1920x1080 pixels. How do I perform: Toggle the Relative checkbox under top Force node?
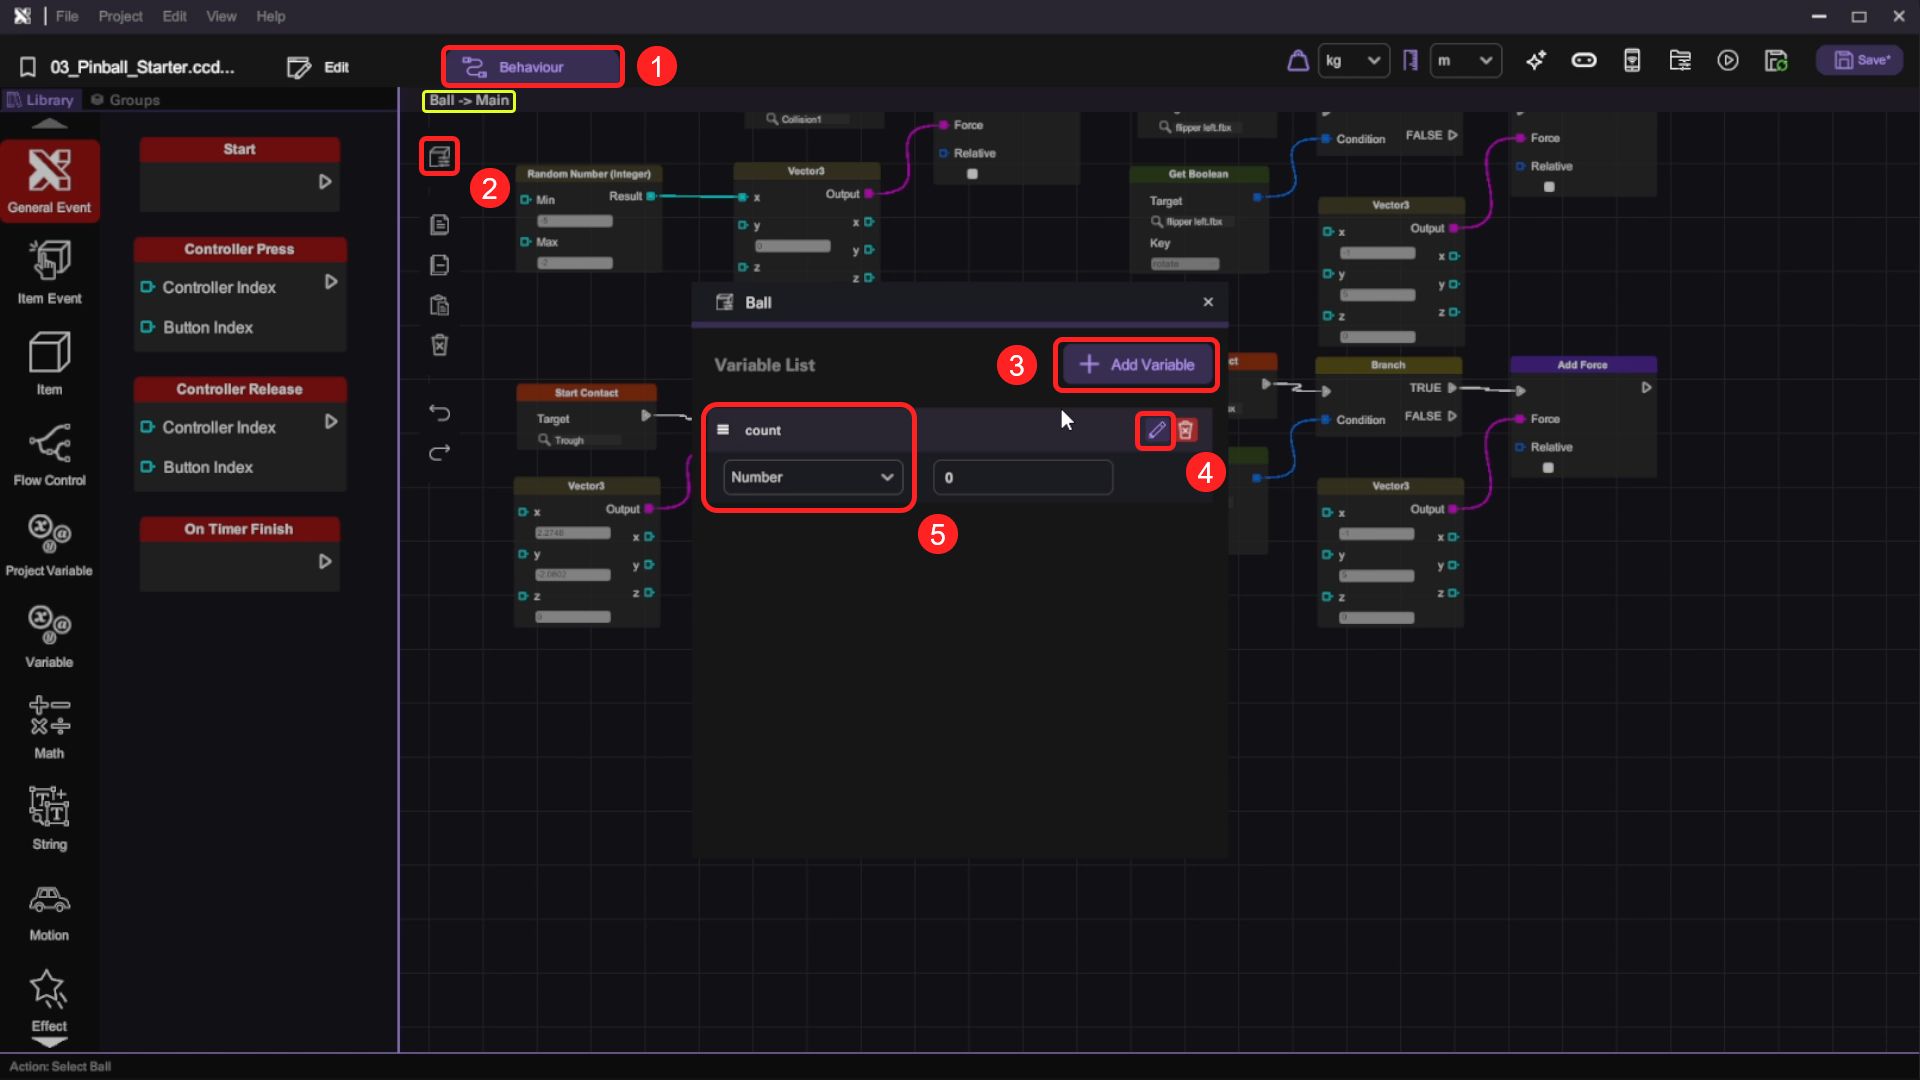click(972, 174)
